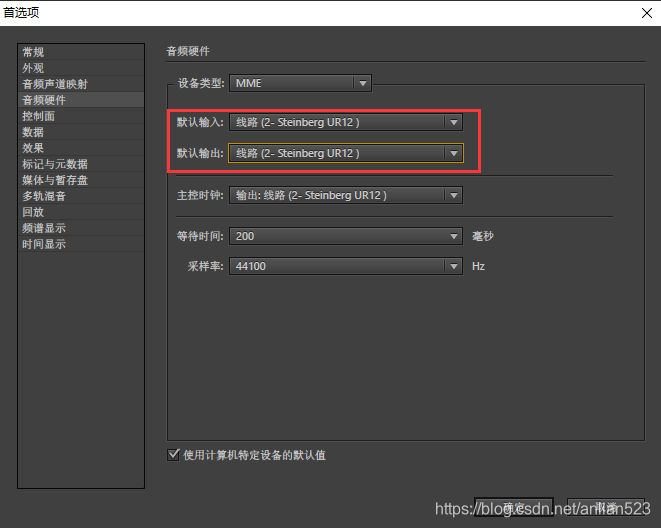Select the 回放 category
661x528 pixels.
81,212
